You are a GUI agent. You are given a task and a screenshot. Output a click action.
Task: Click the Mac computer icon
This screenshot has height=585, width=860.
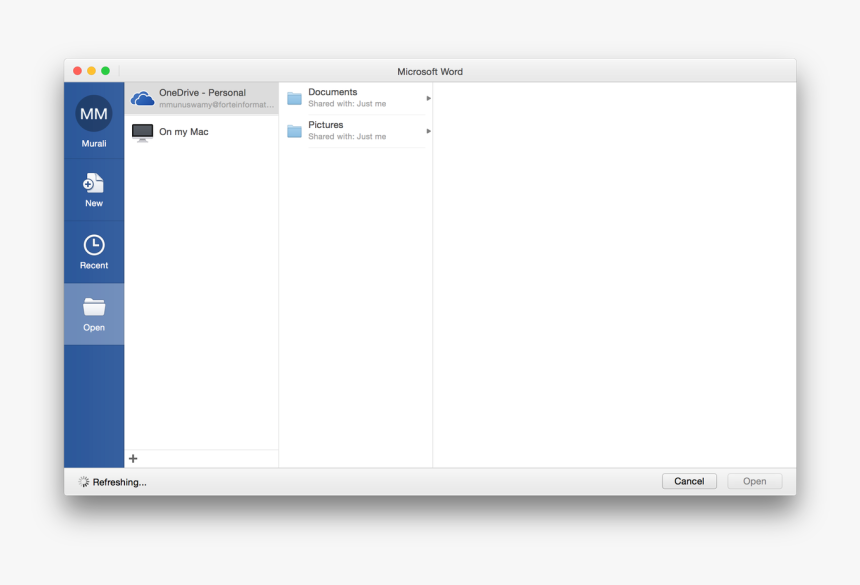(143, 132)
